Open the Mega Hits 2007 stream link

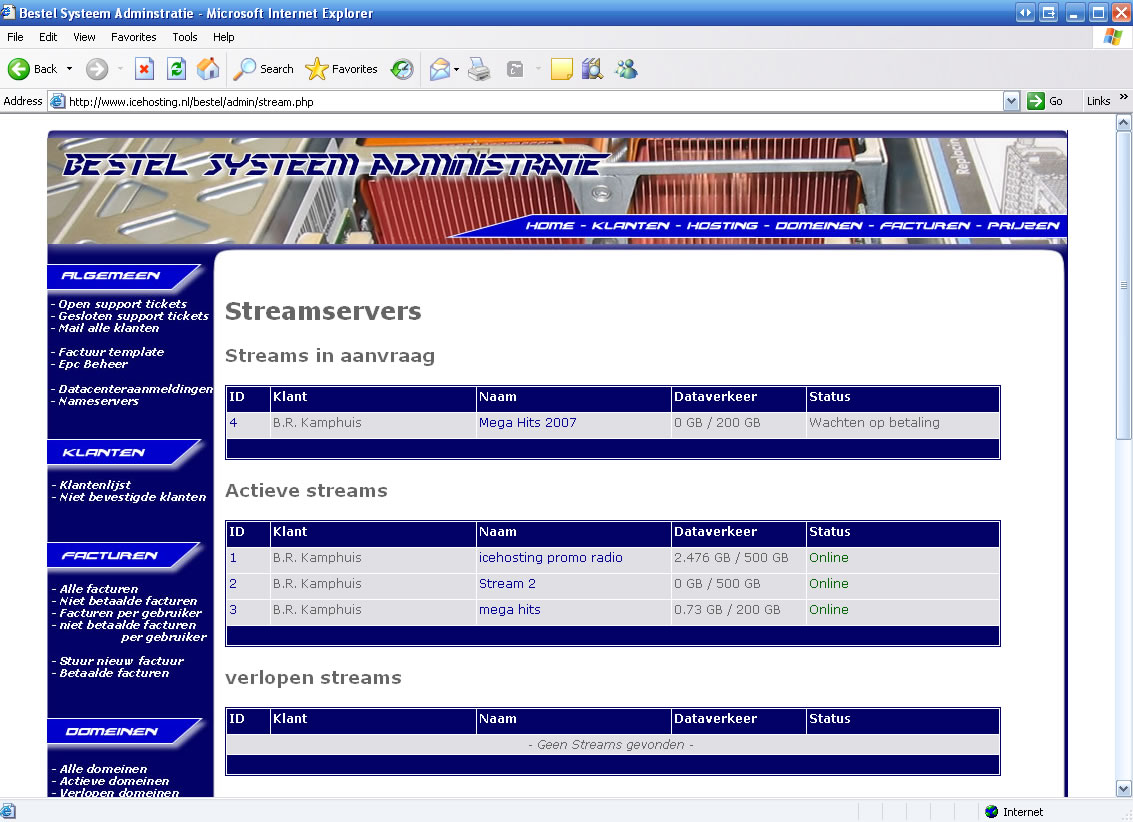(x=527, y=423)
